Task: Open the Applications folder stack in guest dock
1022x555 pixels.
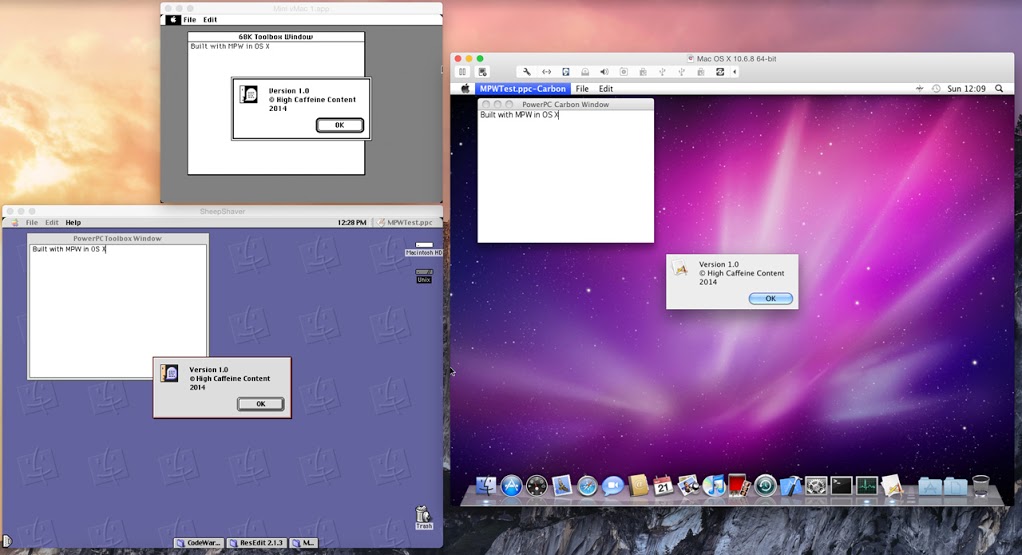Action: [x=930, y=486]
